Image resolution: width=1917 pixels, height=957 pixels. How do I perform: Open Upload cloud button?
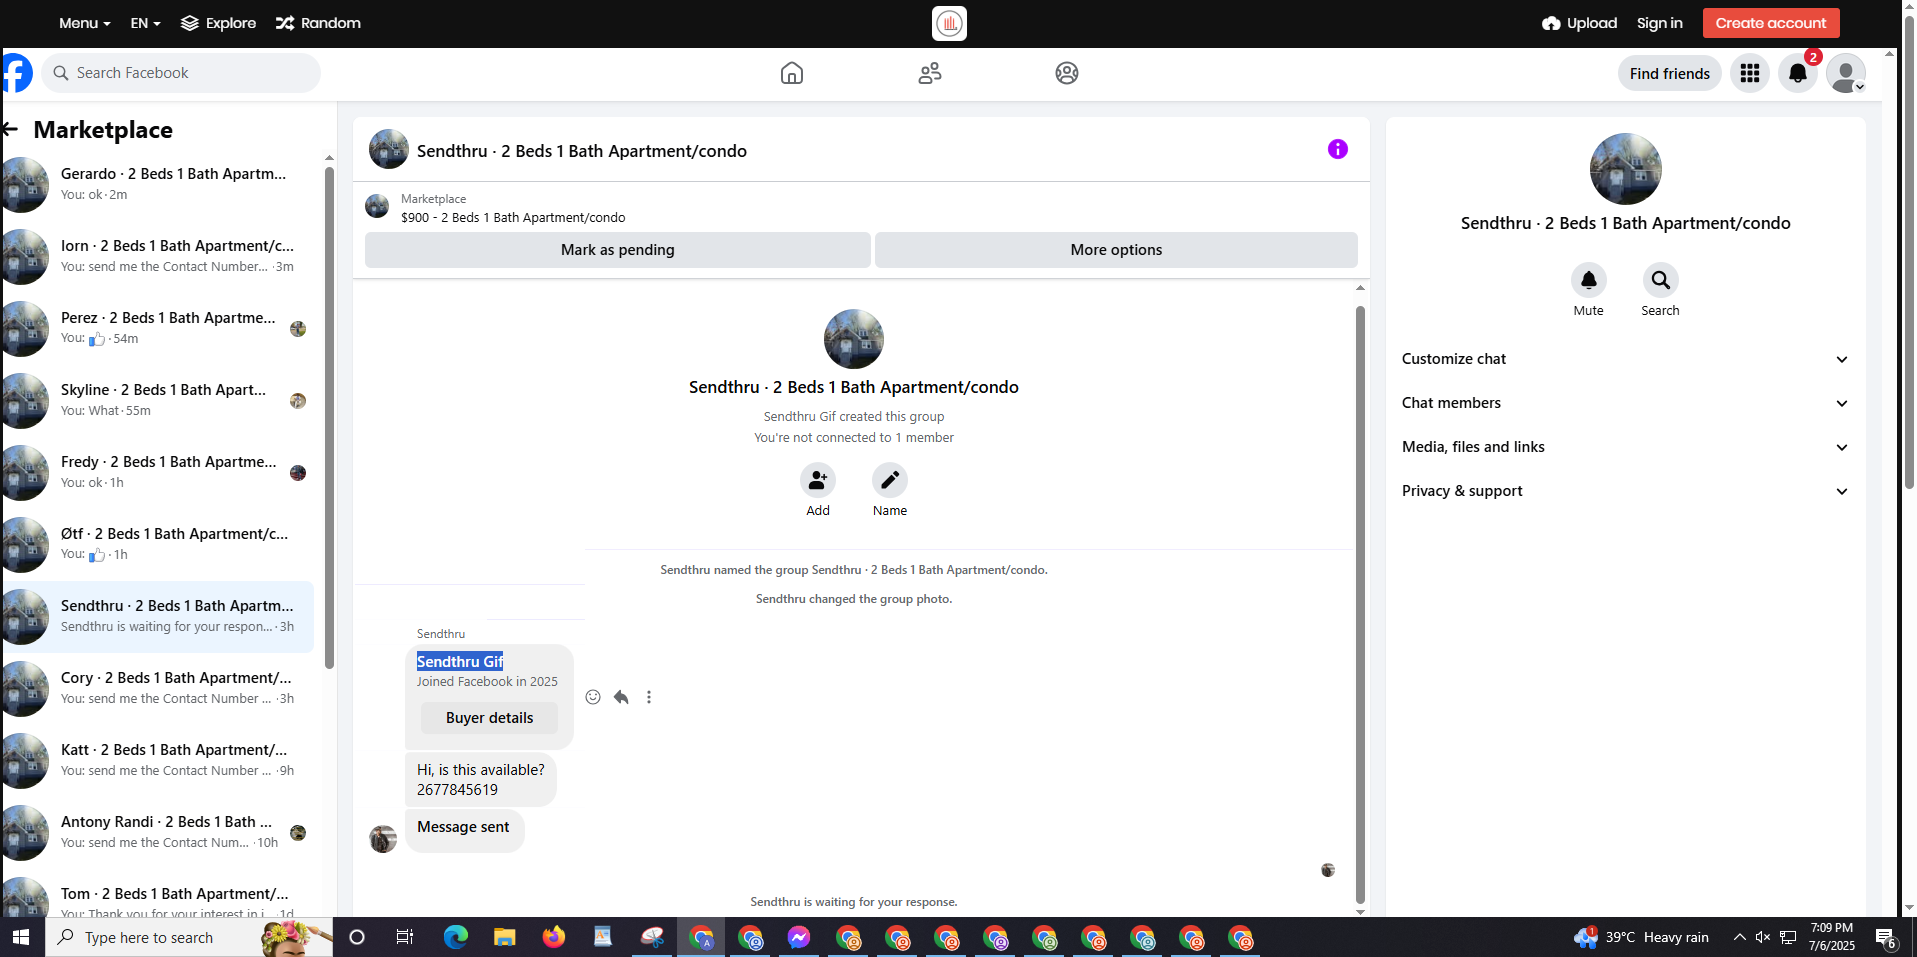point(1580,23)
